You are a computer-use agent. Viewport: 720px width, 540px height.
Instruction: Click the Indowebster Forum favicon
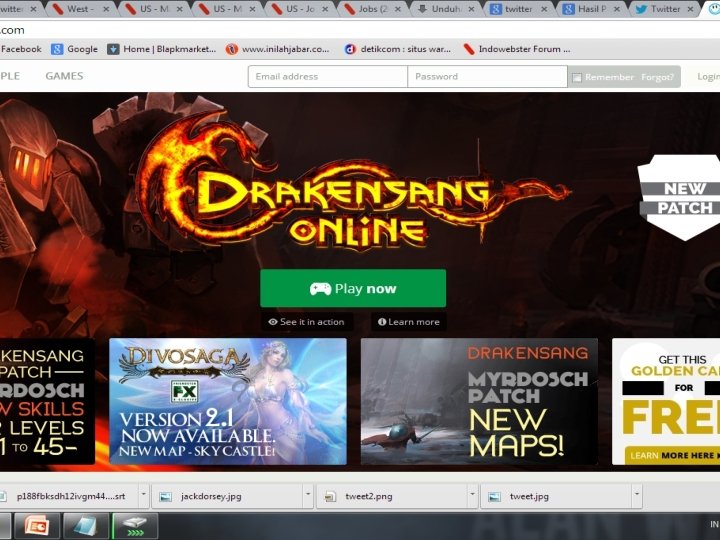(468, 49)
